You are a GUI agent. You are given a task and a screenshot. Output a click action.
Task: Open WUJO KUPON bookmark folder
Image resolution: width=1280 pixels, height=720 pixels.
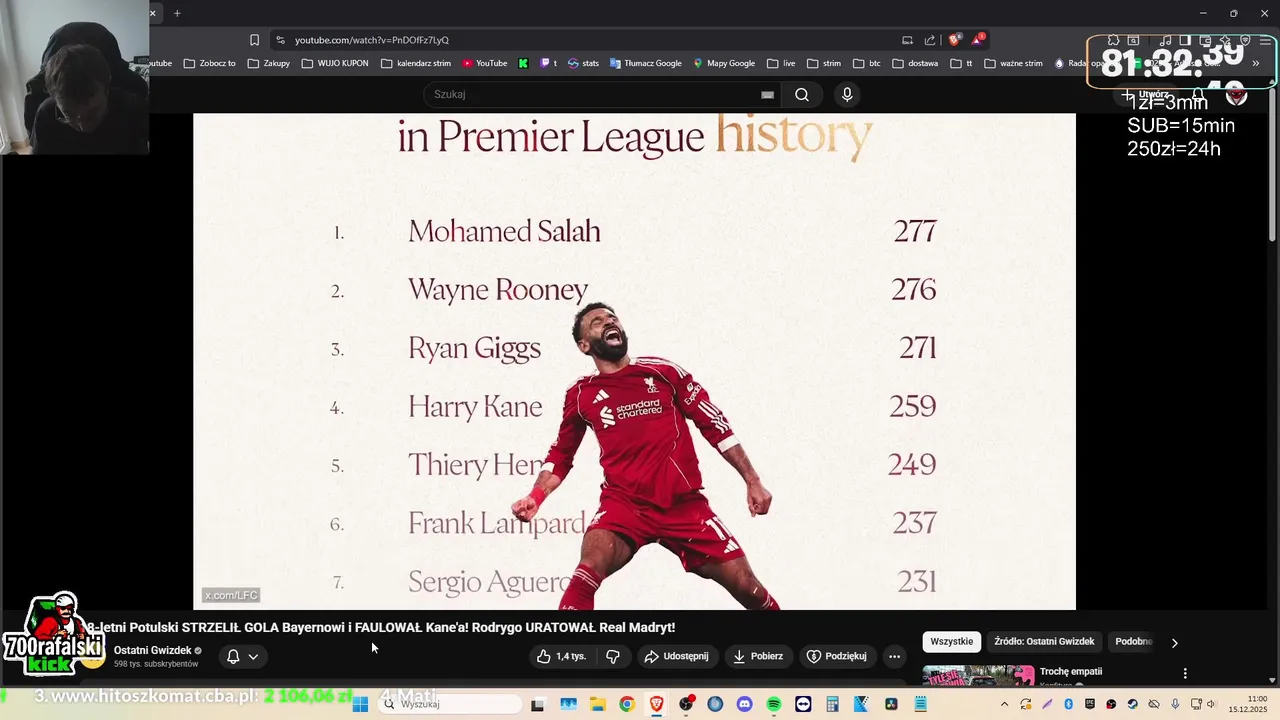pyautogui.click(x=335, y=63)
